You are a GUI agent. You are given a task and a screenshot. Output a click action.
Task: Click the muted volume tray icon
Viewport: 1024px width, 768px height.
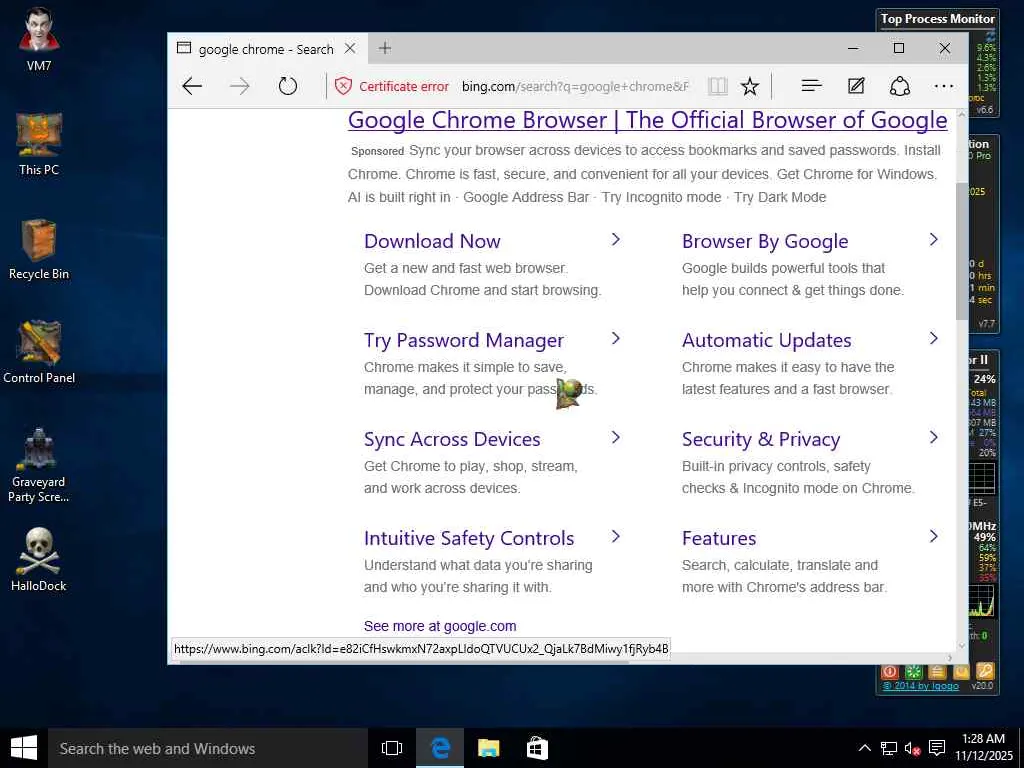point(912,748)
